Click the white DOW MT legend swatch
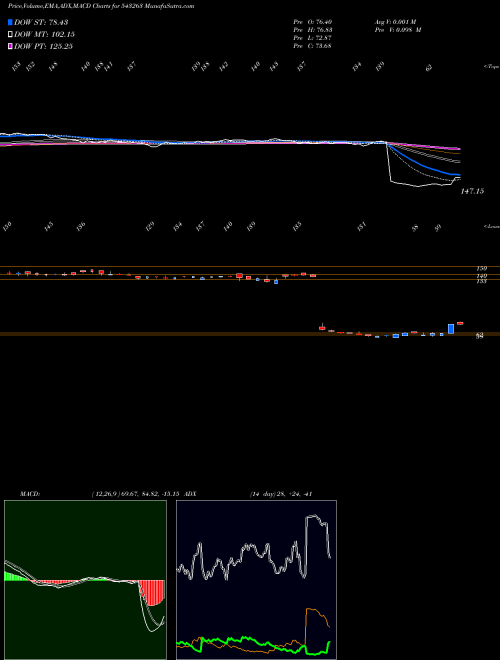Viewport: 500px width, 660px height. coord(10,34)
